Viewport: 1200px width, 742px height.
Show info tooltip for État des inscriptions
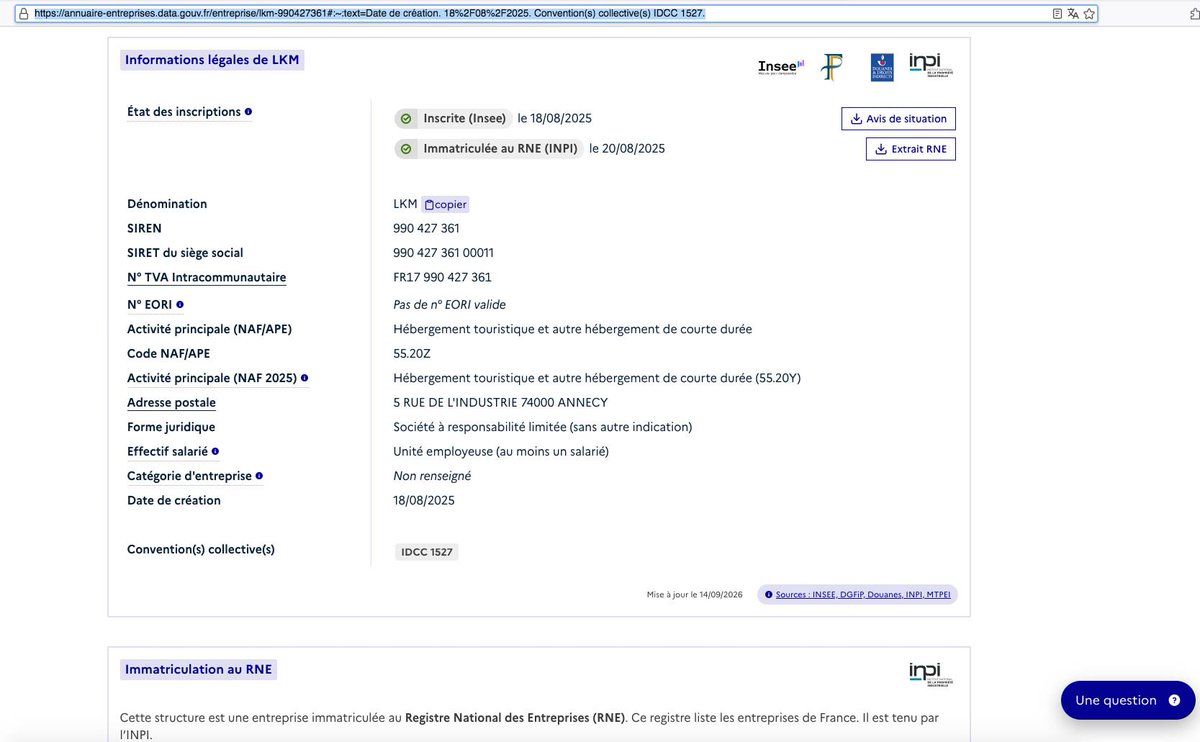248,112
